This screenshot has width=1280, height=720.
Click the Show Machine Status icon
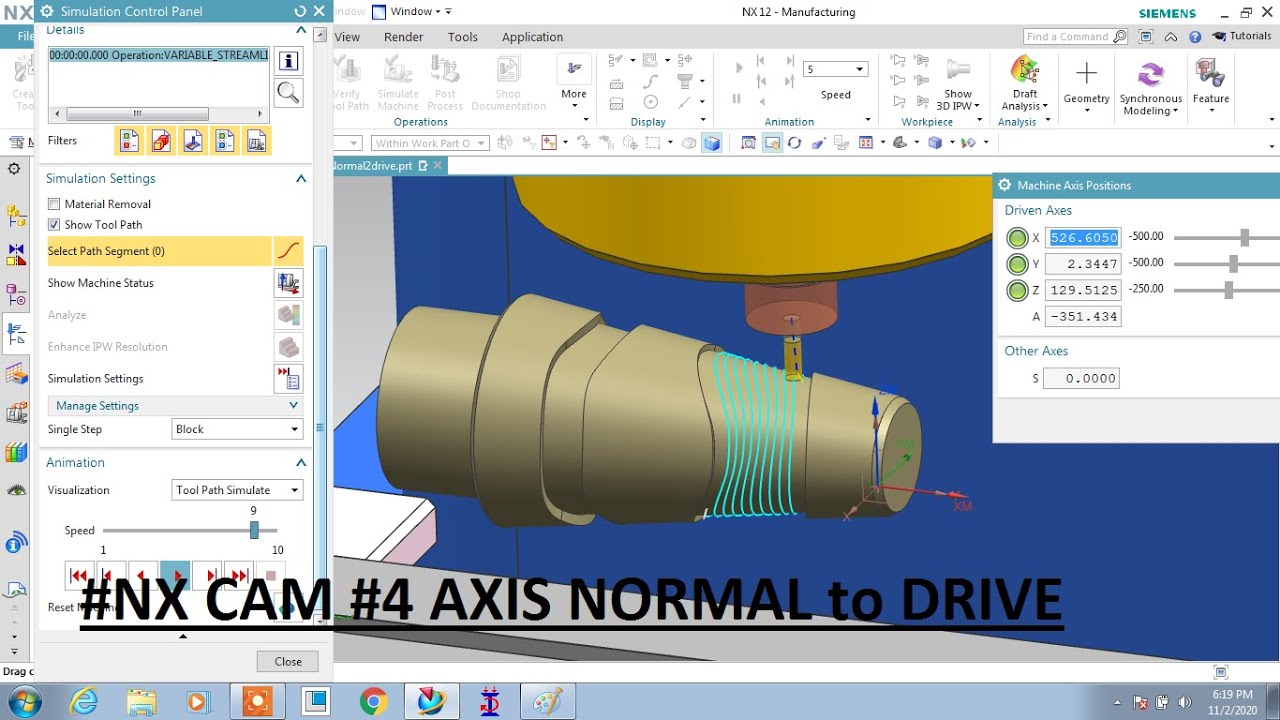[x=288, y=283]
